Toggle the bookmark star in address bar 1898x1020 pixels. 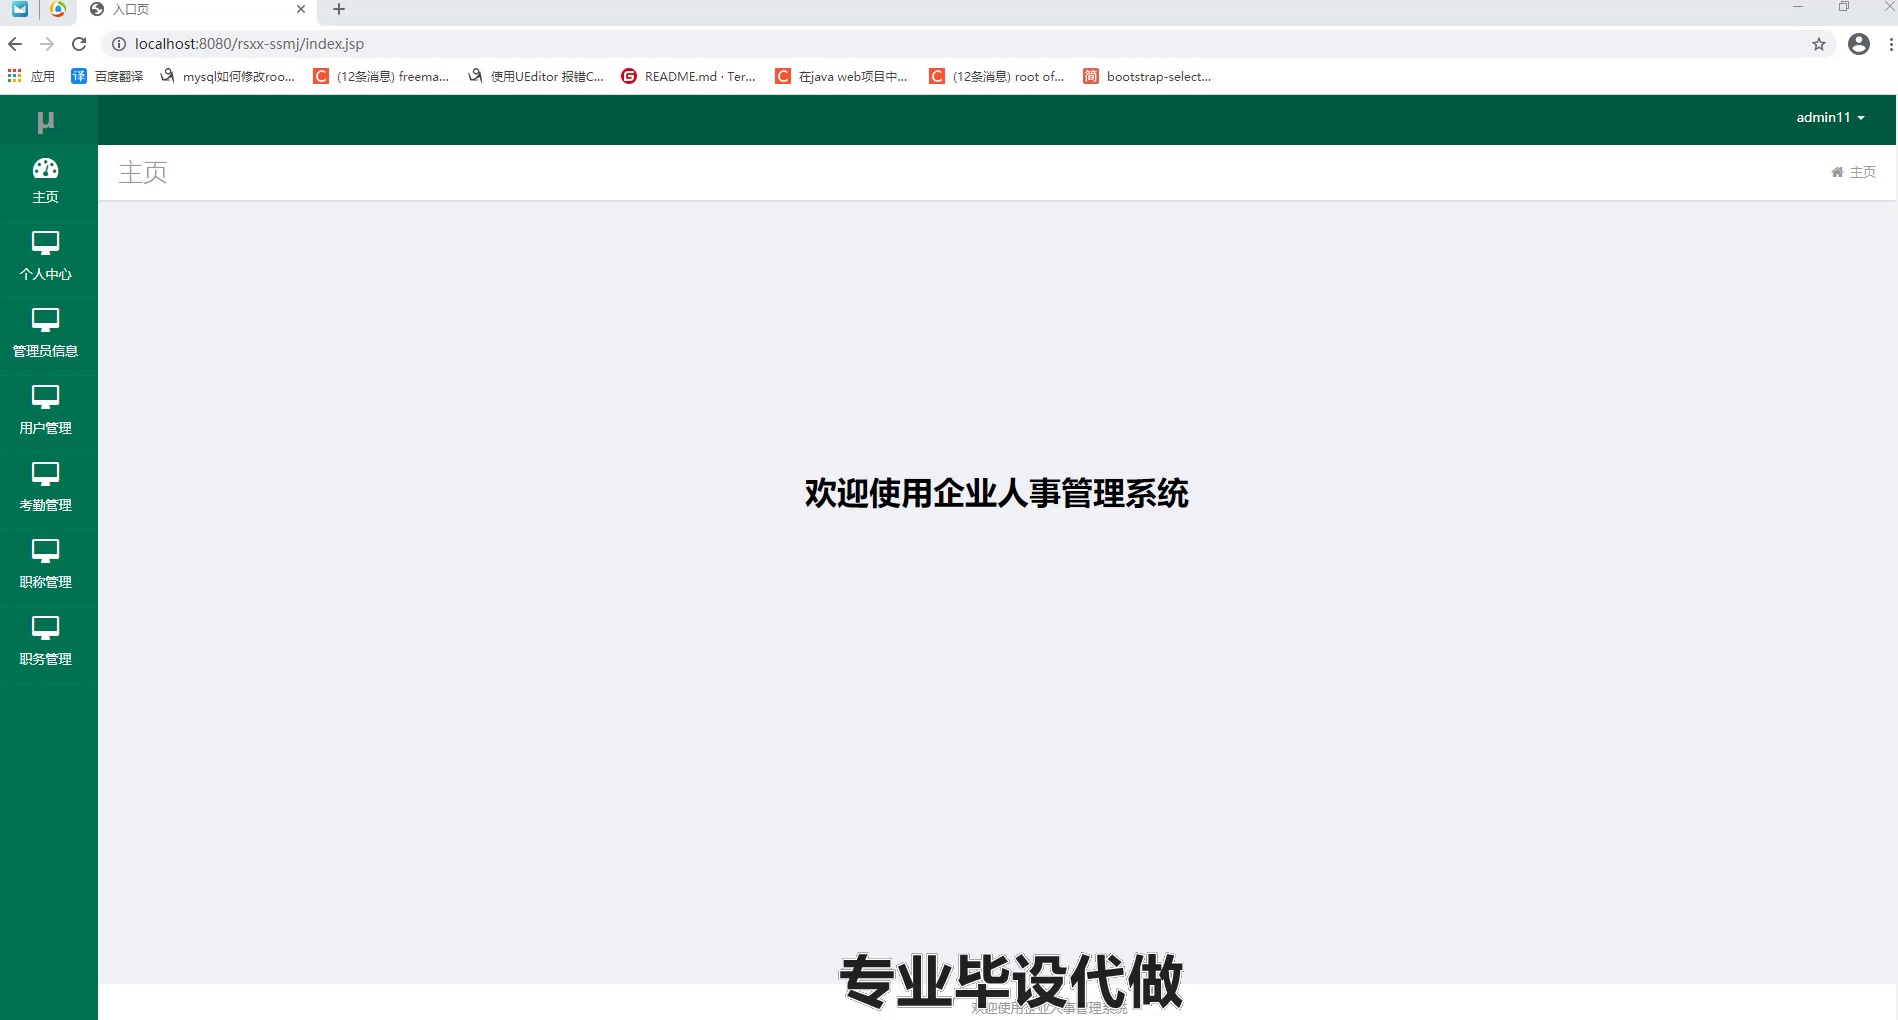point(1819,44)
